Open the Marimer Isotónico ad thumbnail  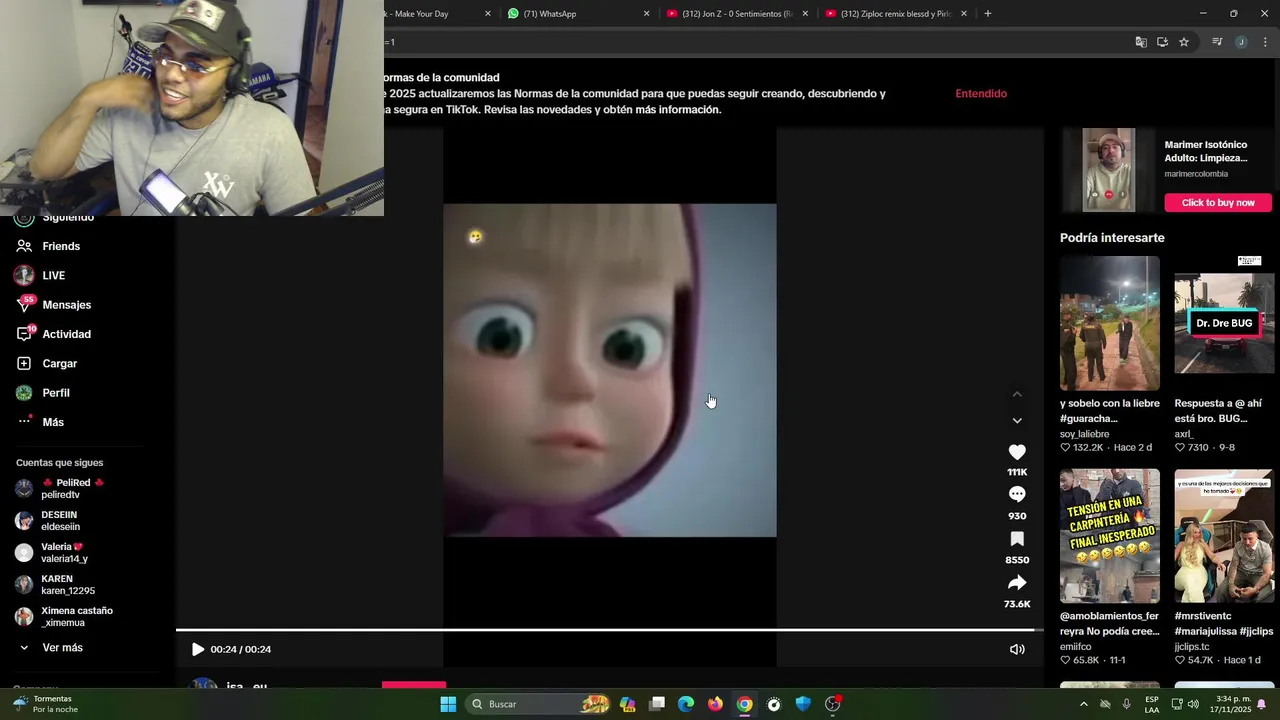click(1109, 170)
